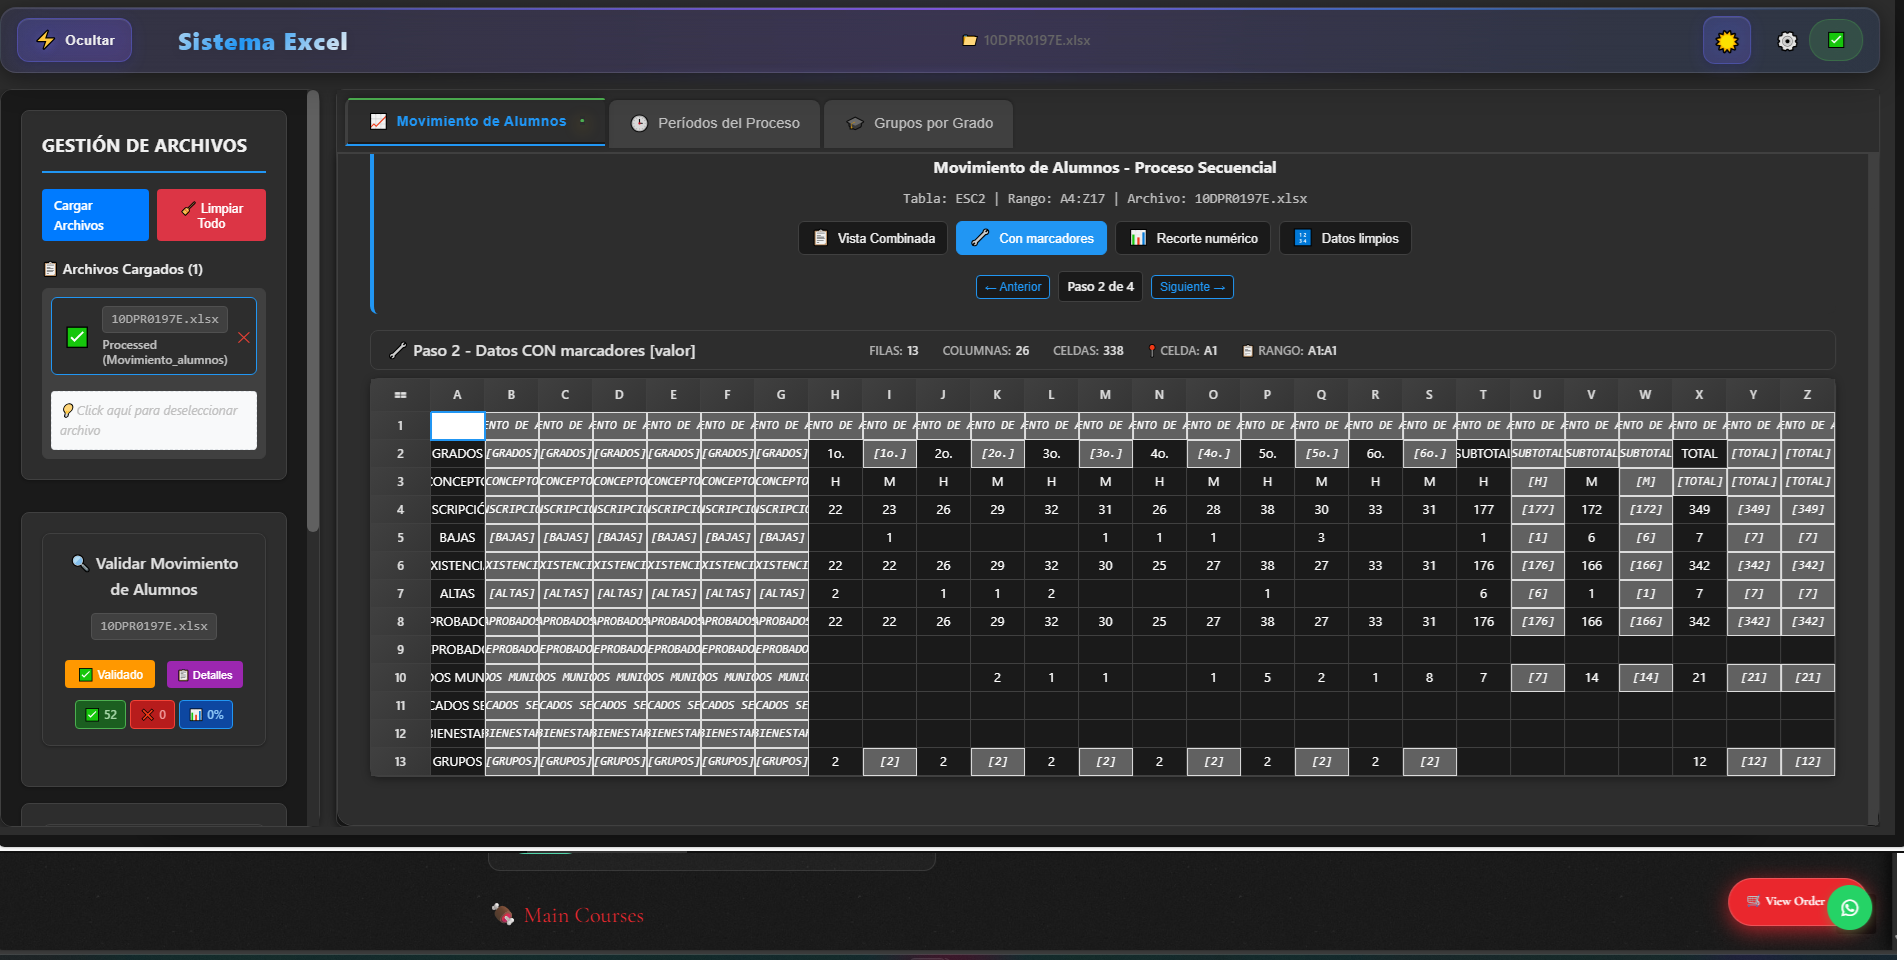
Task: Select the Movimiento de Alumnos tab
Action: [475, 122]
